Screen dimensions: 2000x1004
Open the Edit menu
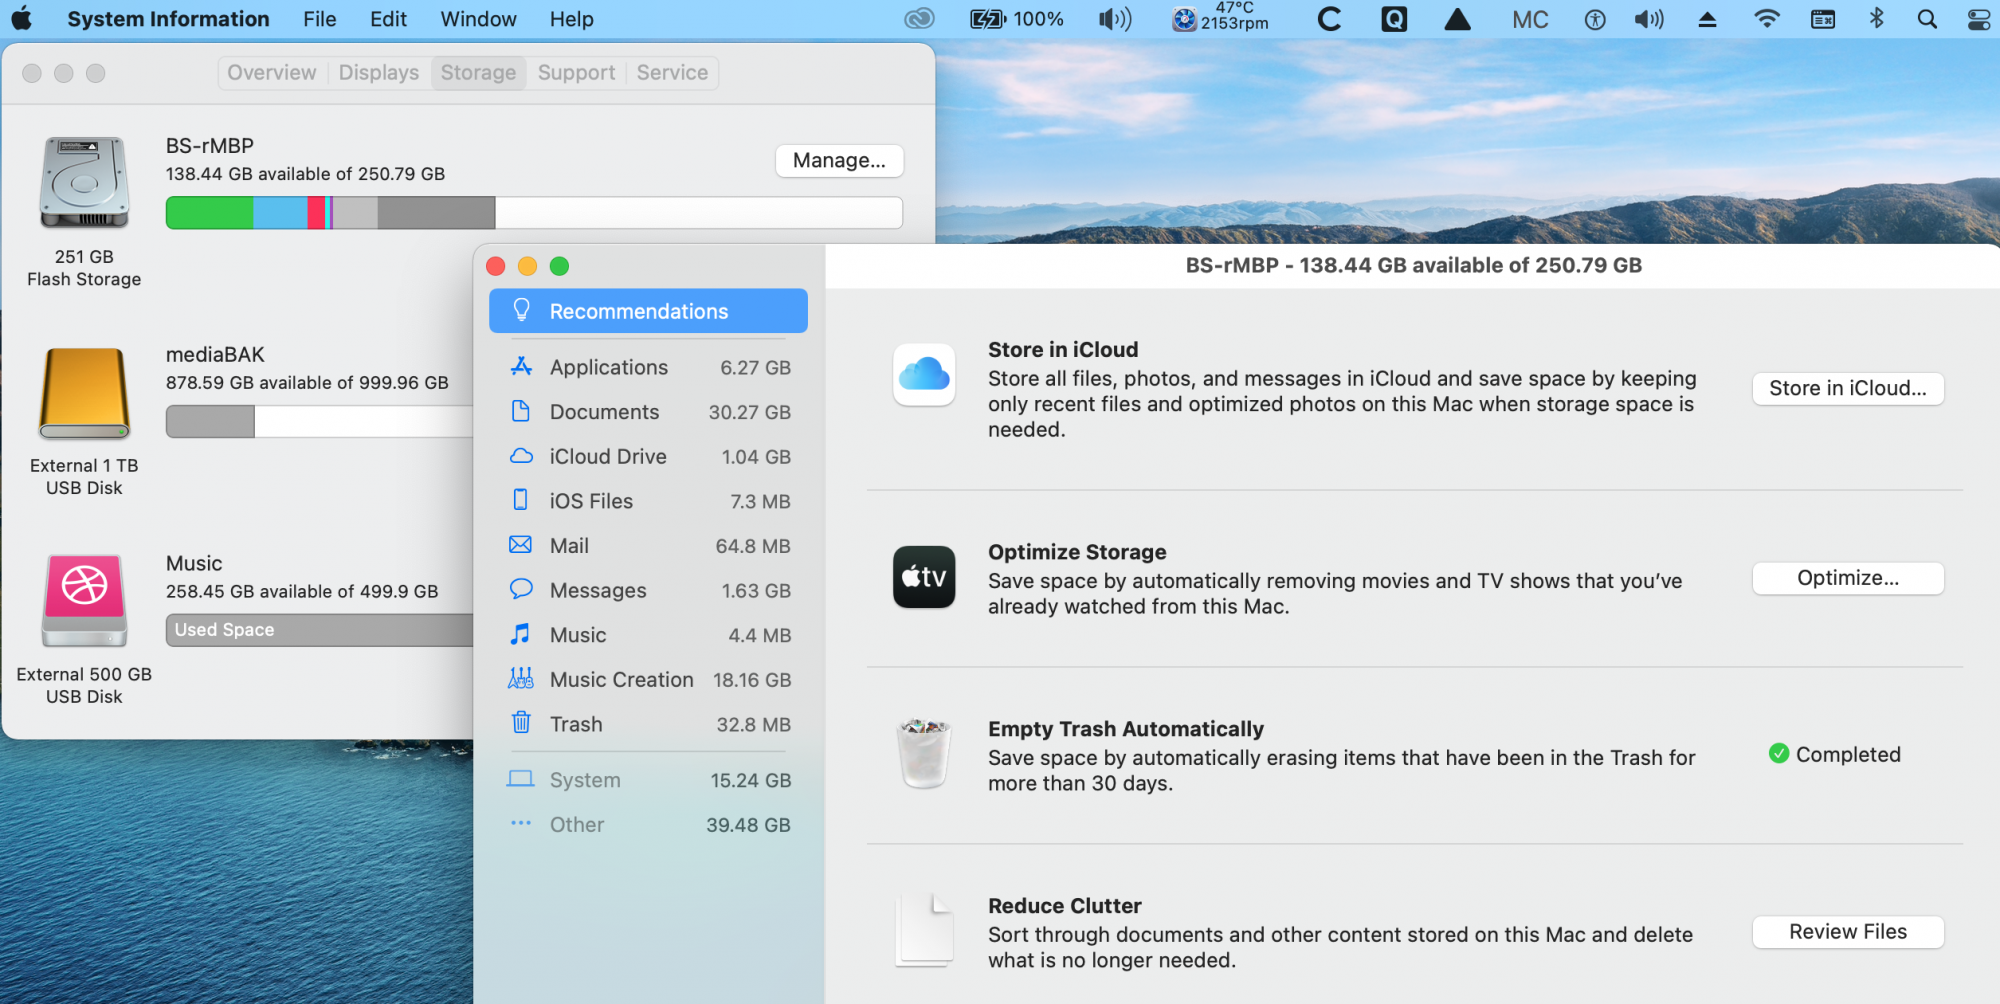pyautogui.click(x=388, y=19)
